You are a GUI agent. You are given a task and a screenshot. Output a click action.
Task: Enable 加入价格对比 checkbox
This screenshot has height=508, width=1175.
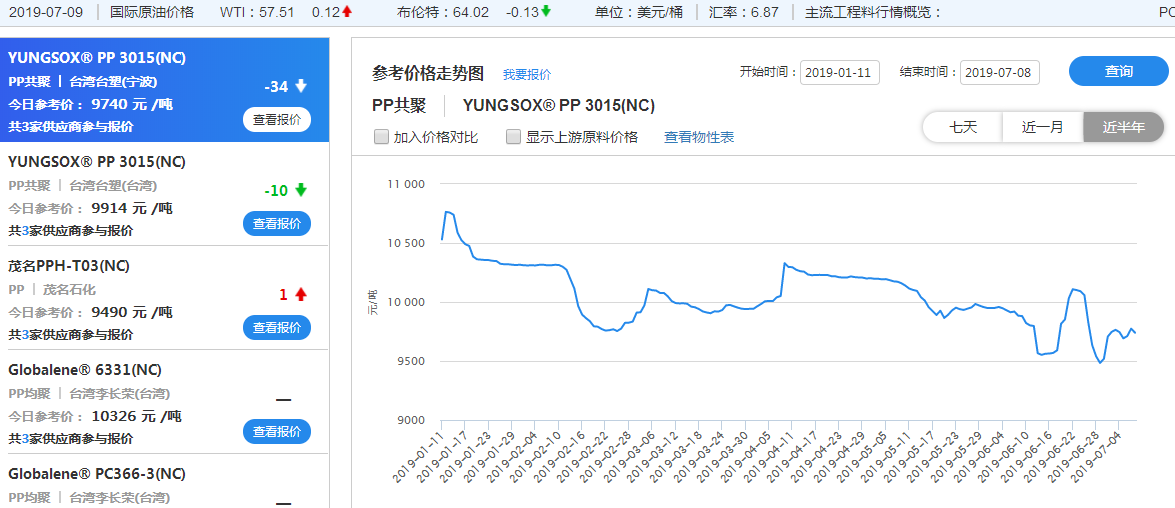tap(381, 137)
